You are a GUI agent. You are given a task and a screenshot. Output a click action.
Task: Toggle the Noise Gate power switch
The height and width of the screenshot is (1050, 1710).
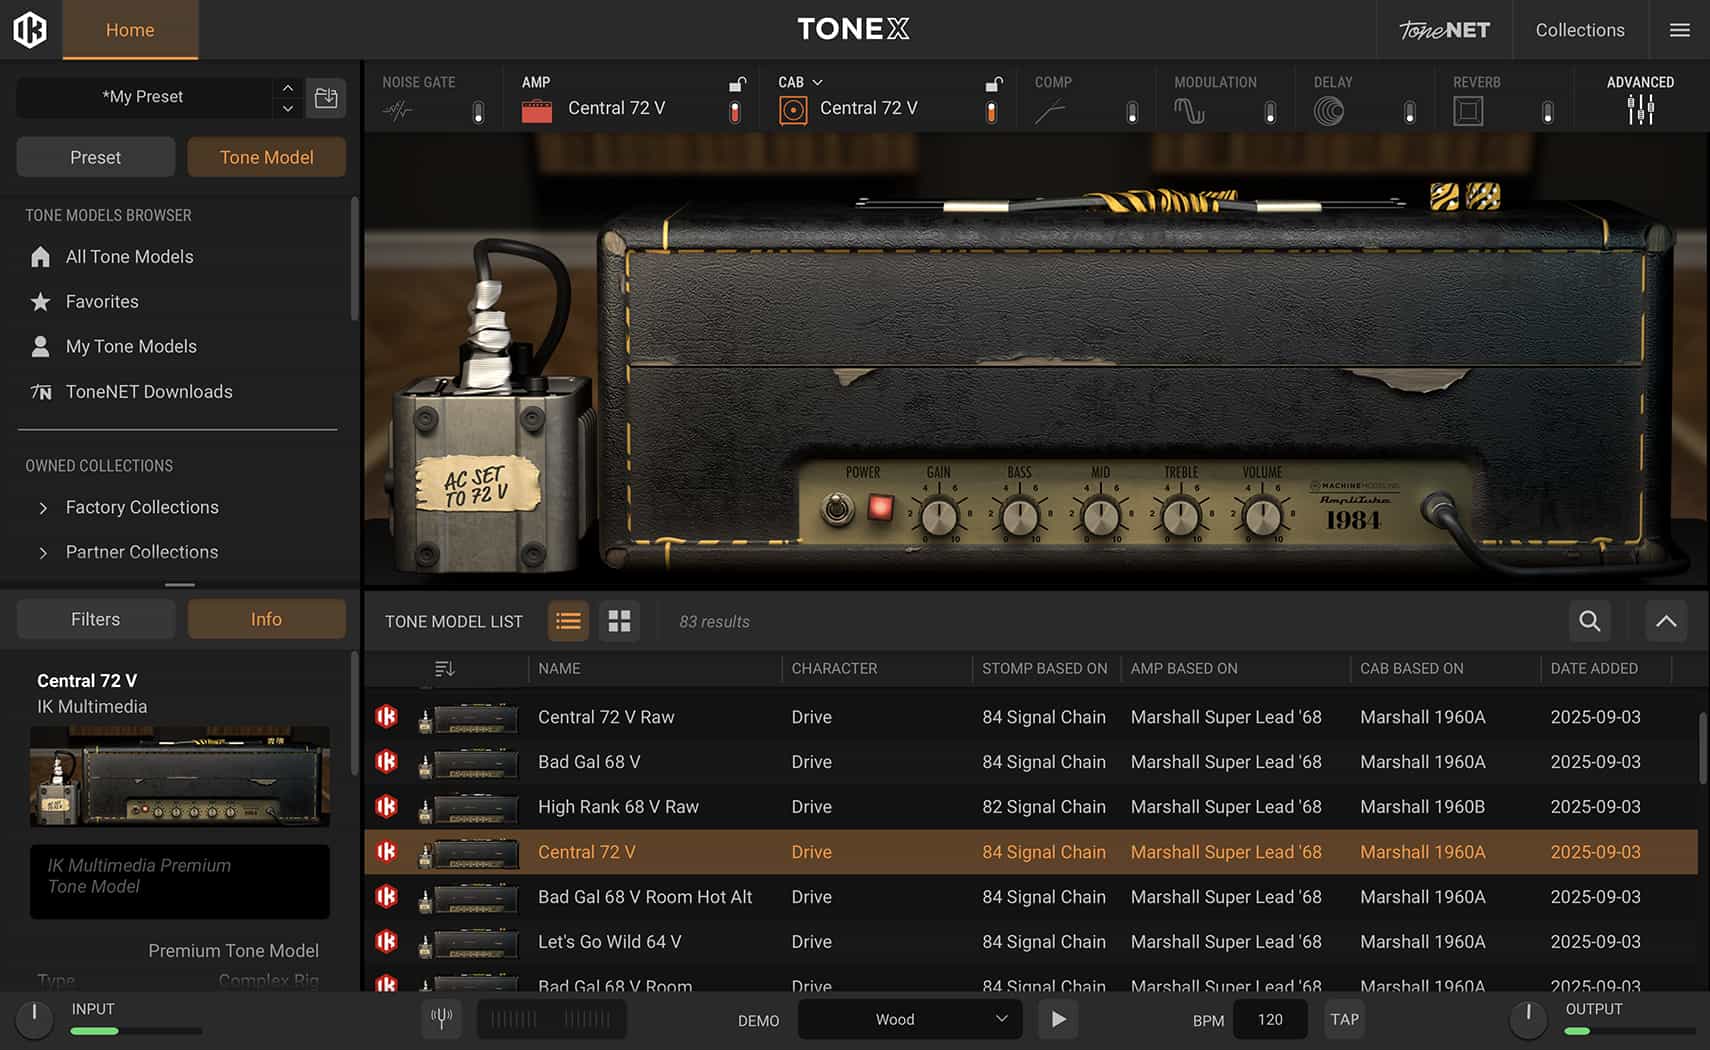tap(478, 112)
